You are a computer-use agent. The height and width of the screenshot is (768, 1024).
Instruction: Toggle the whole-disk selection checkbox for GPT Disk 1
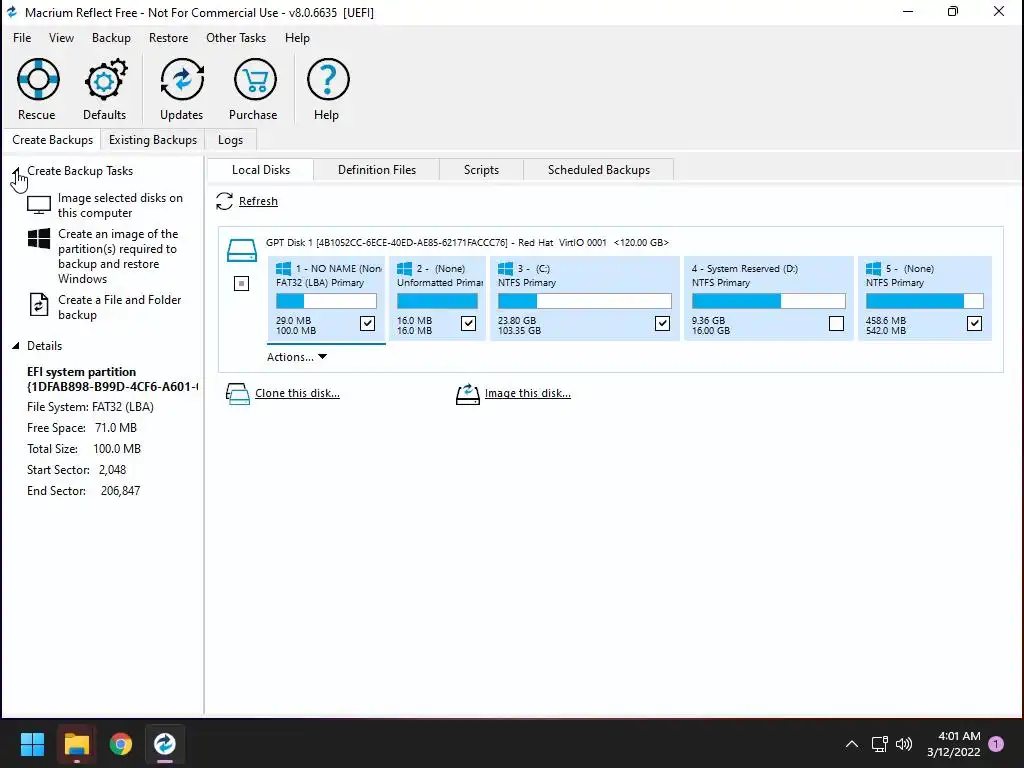point(242,283)
